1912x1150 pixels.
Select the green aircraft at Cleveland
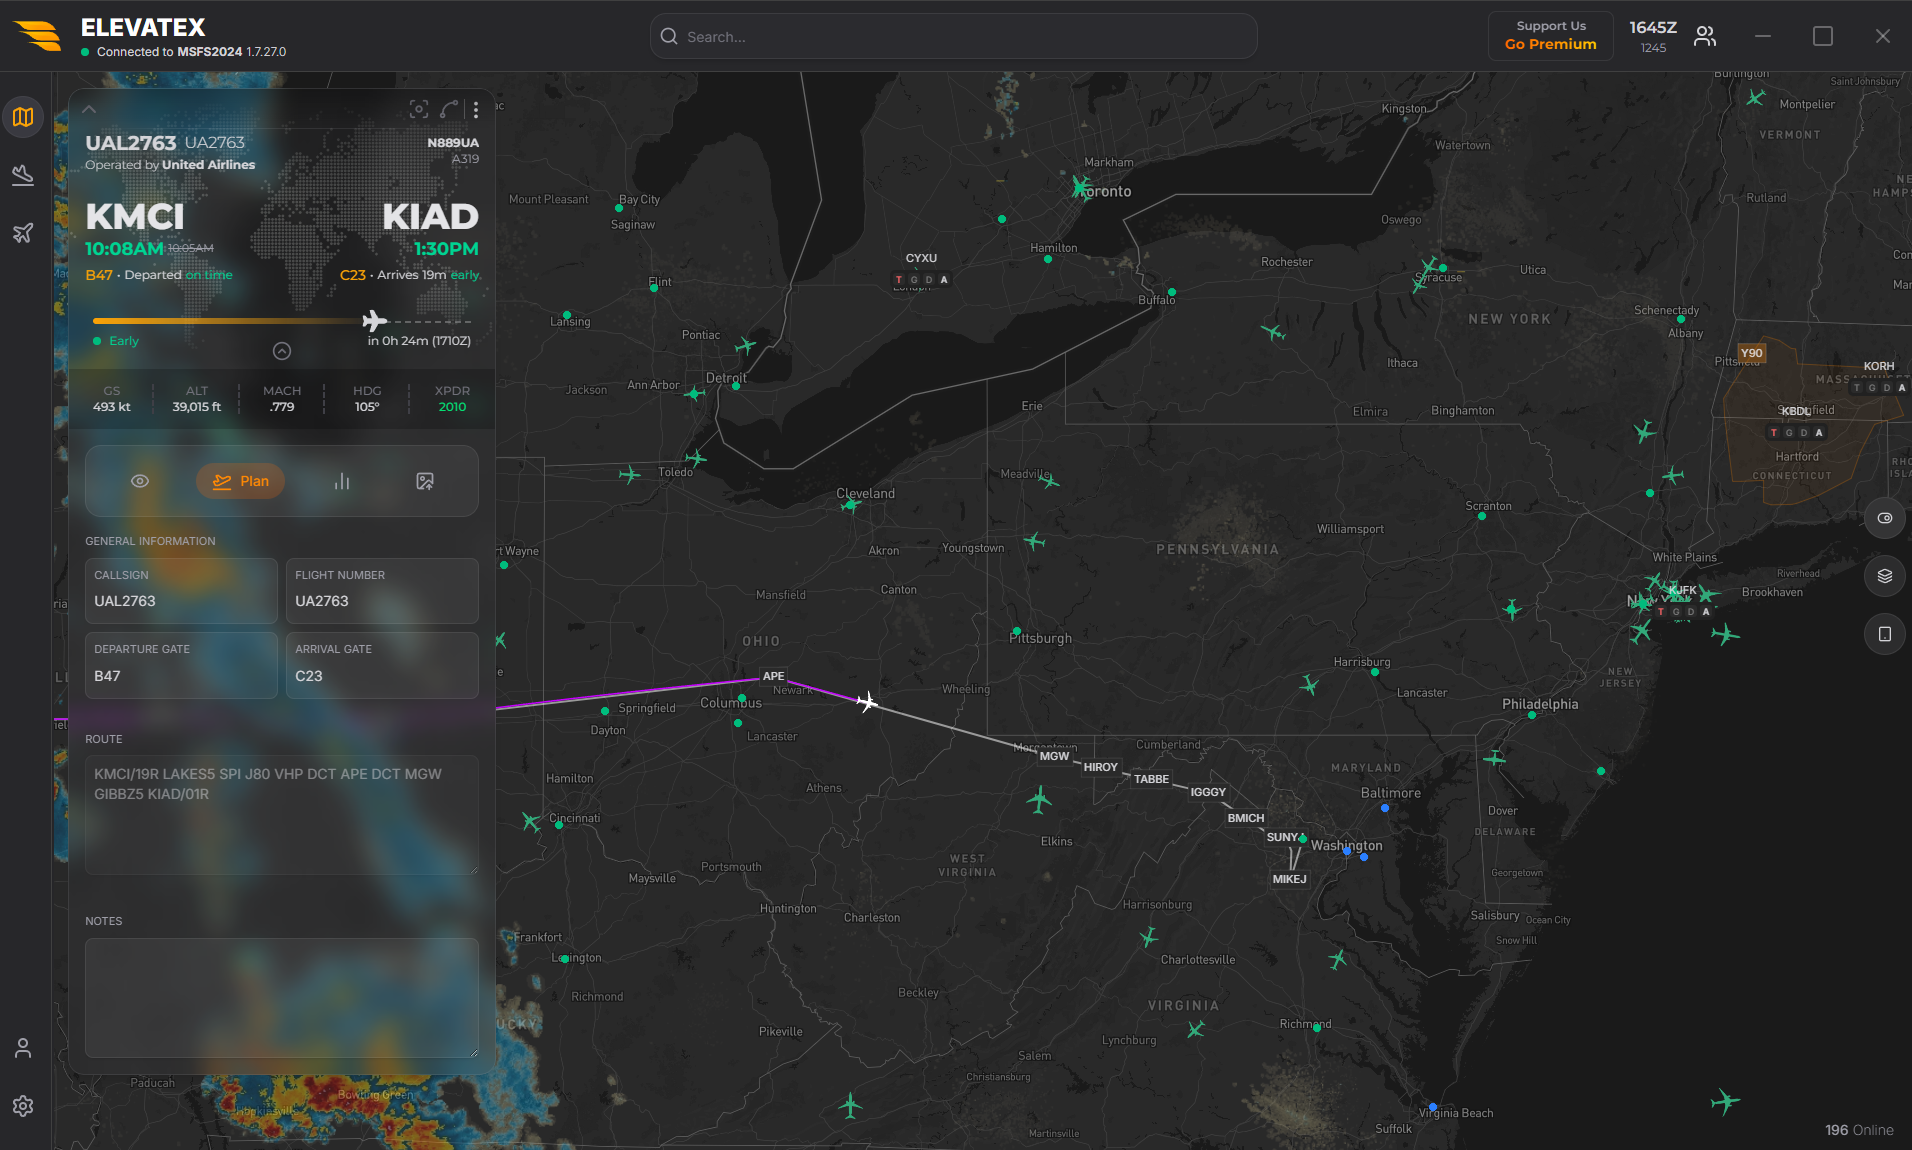850,505
